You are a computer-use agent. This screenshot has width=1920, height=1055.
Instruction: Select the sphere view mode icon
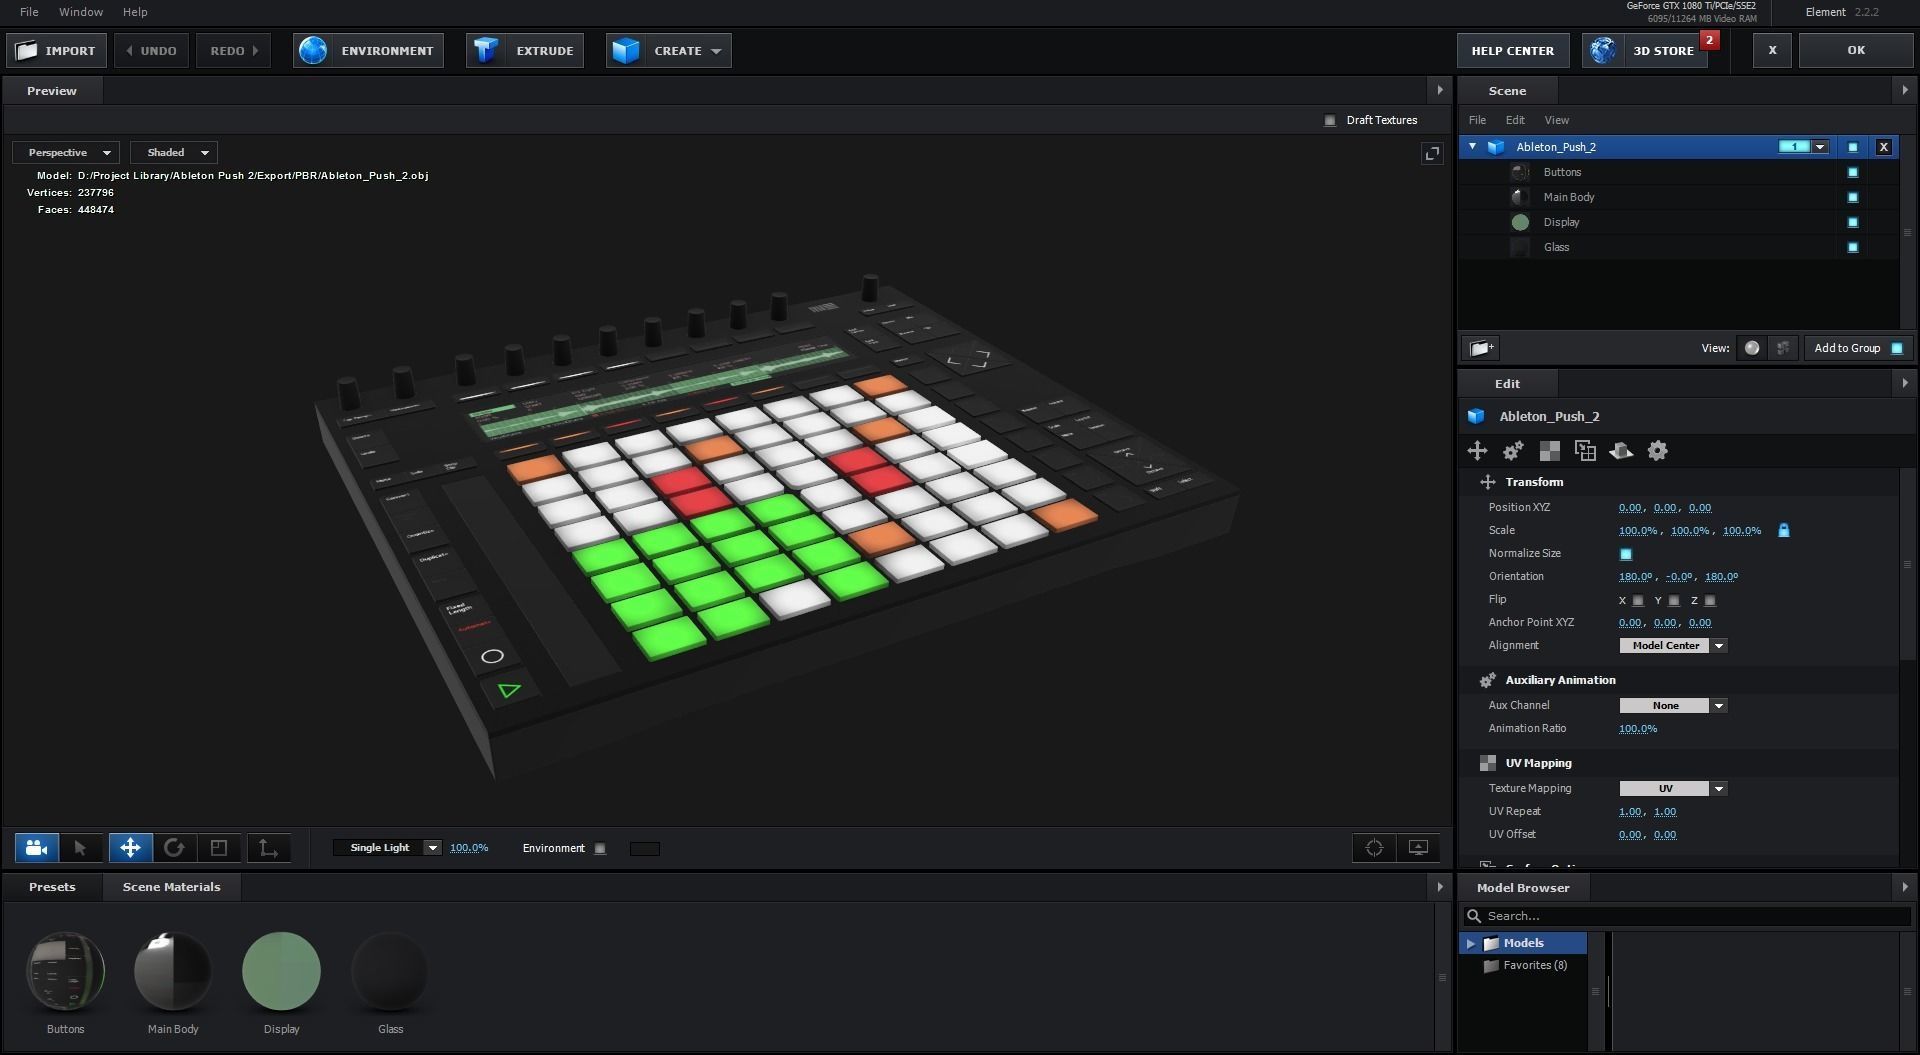click(1752, 348)
